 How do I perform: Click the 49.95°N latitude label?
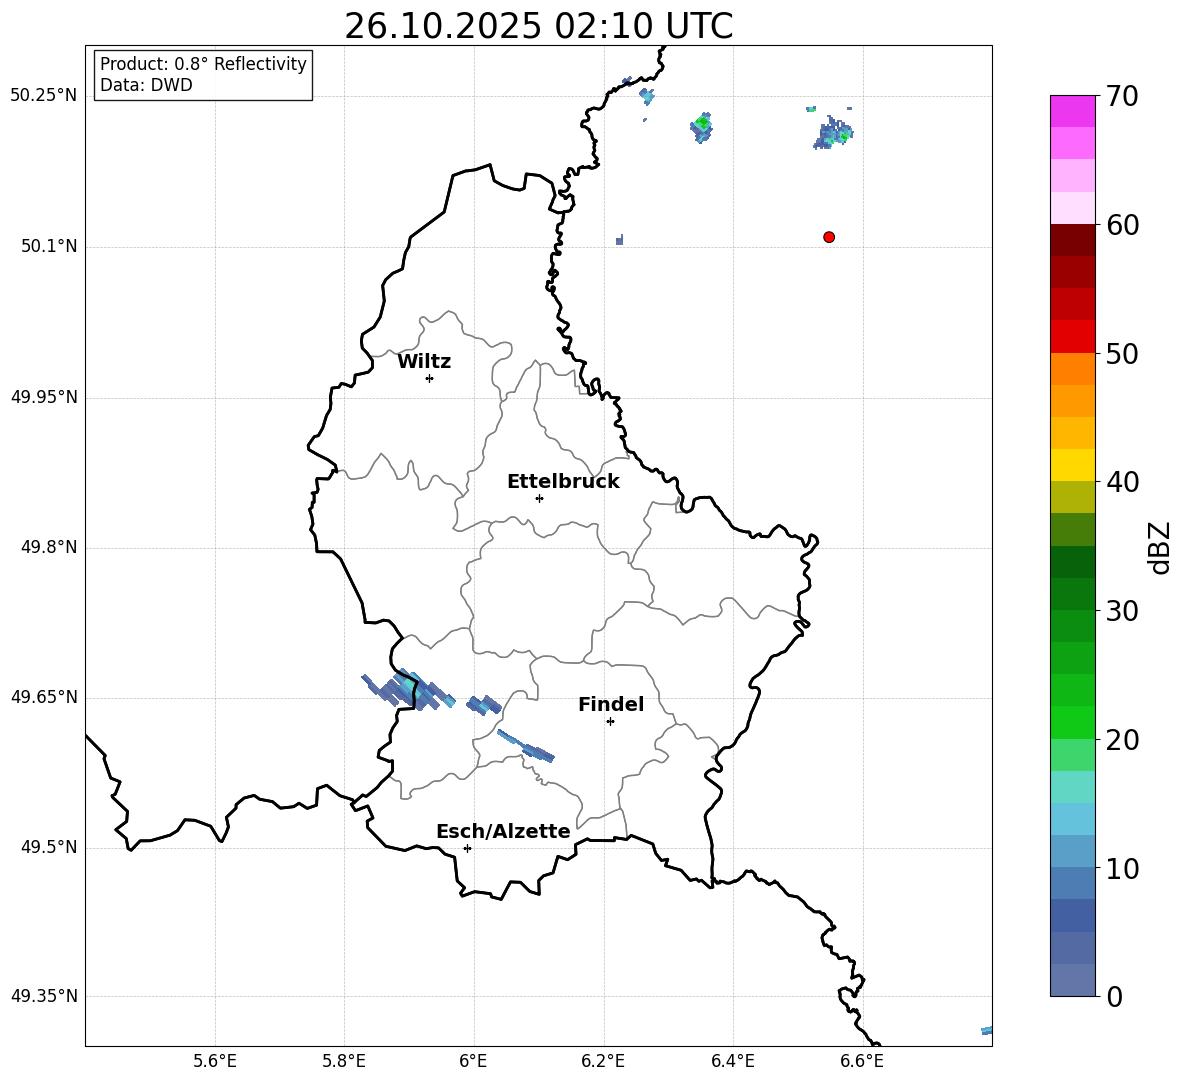(x=44, y=397)
